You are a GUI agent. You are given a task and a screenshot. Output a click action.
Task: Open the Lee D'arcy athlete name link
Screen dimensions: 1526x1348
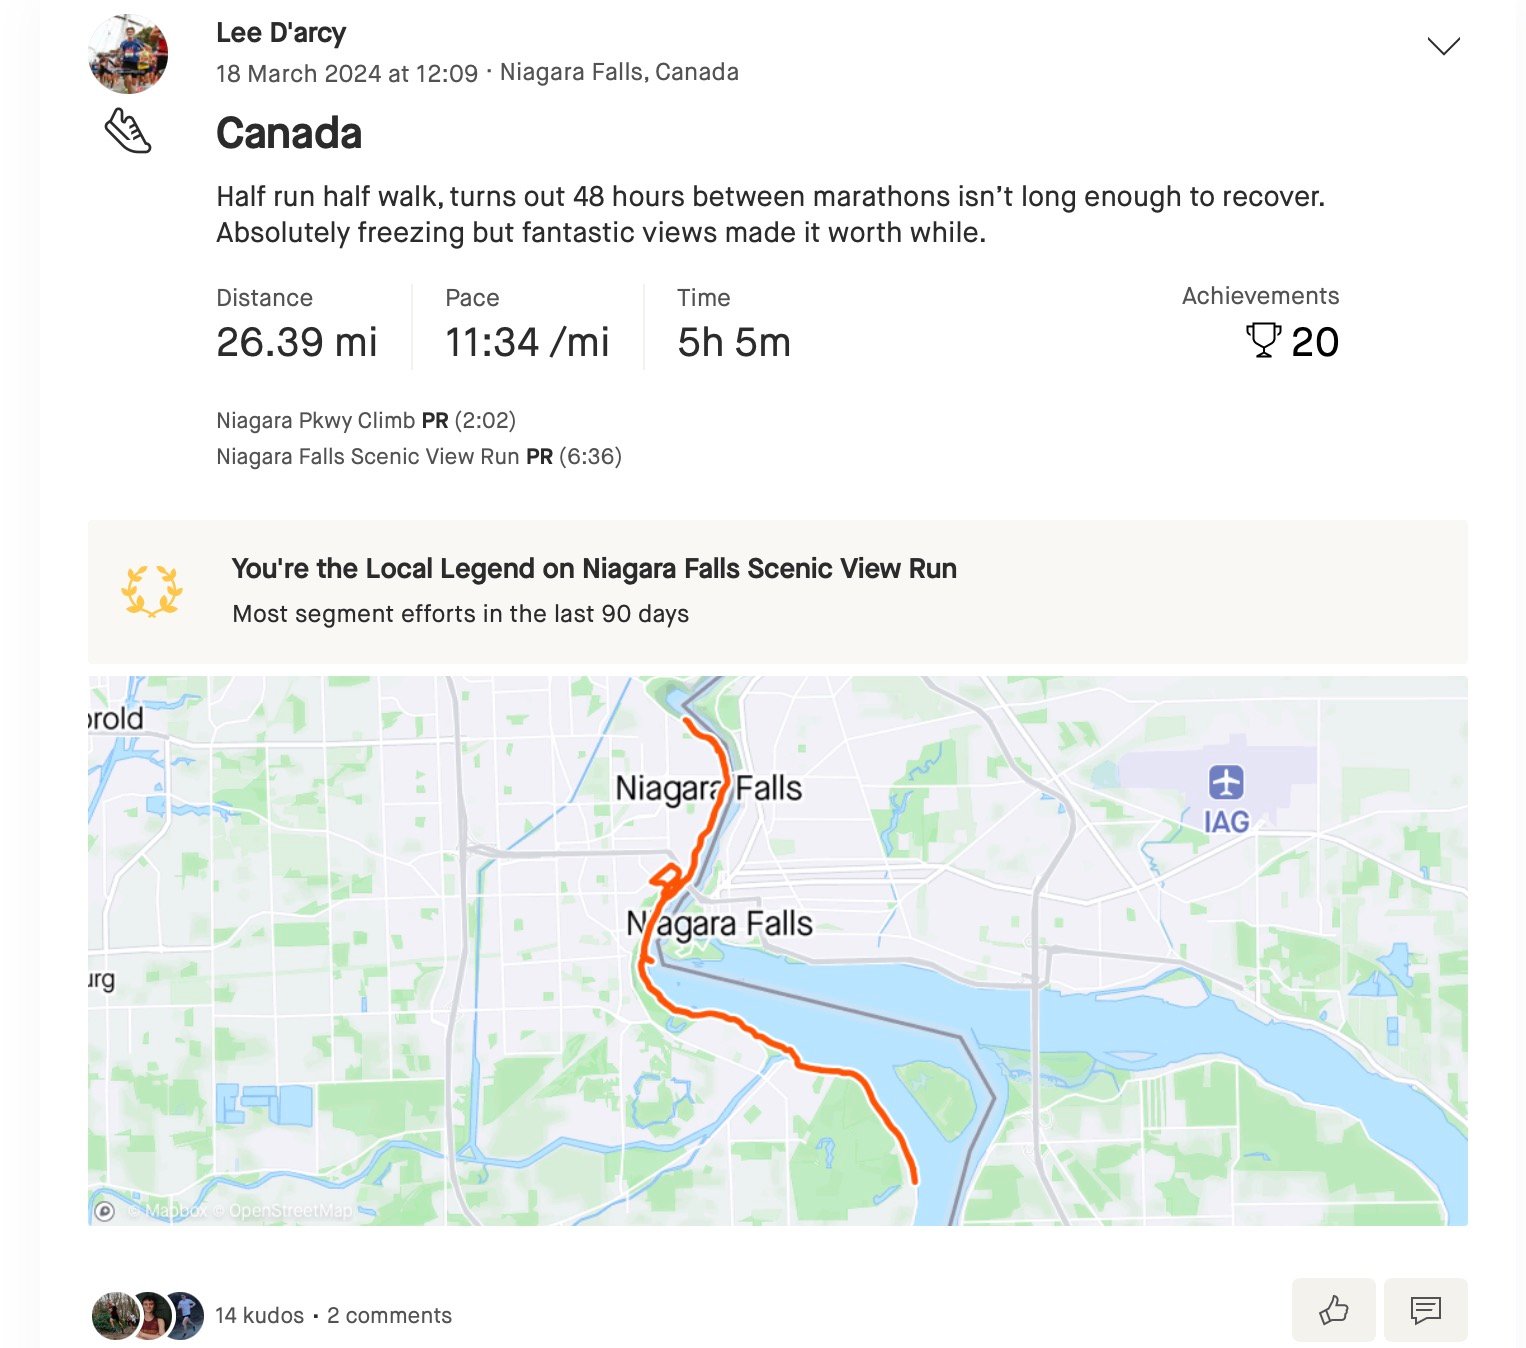[x=281, y=33]
